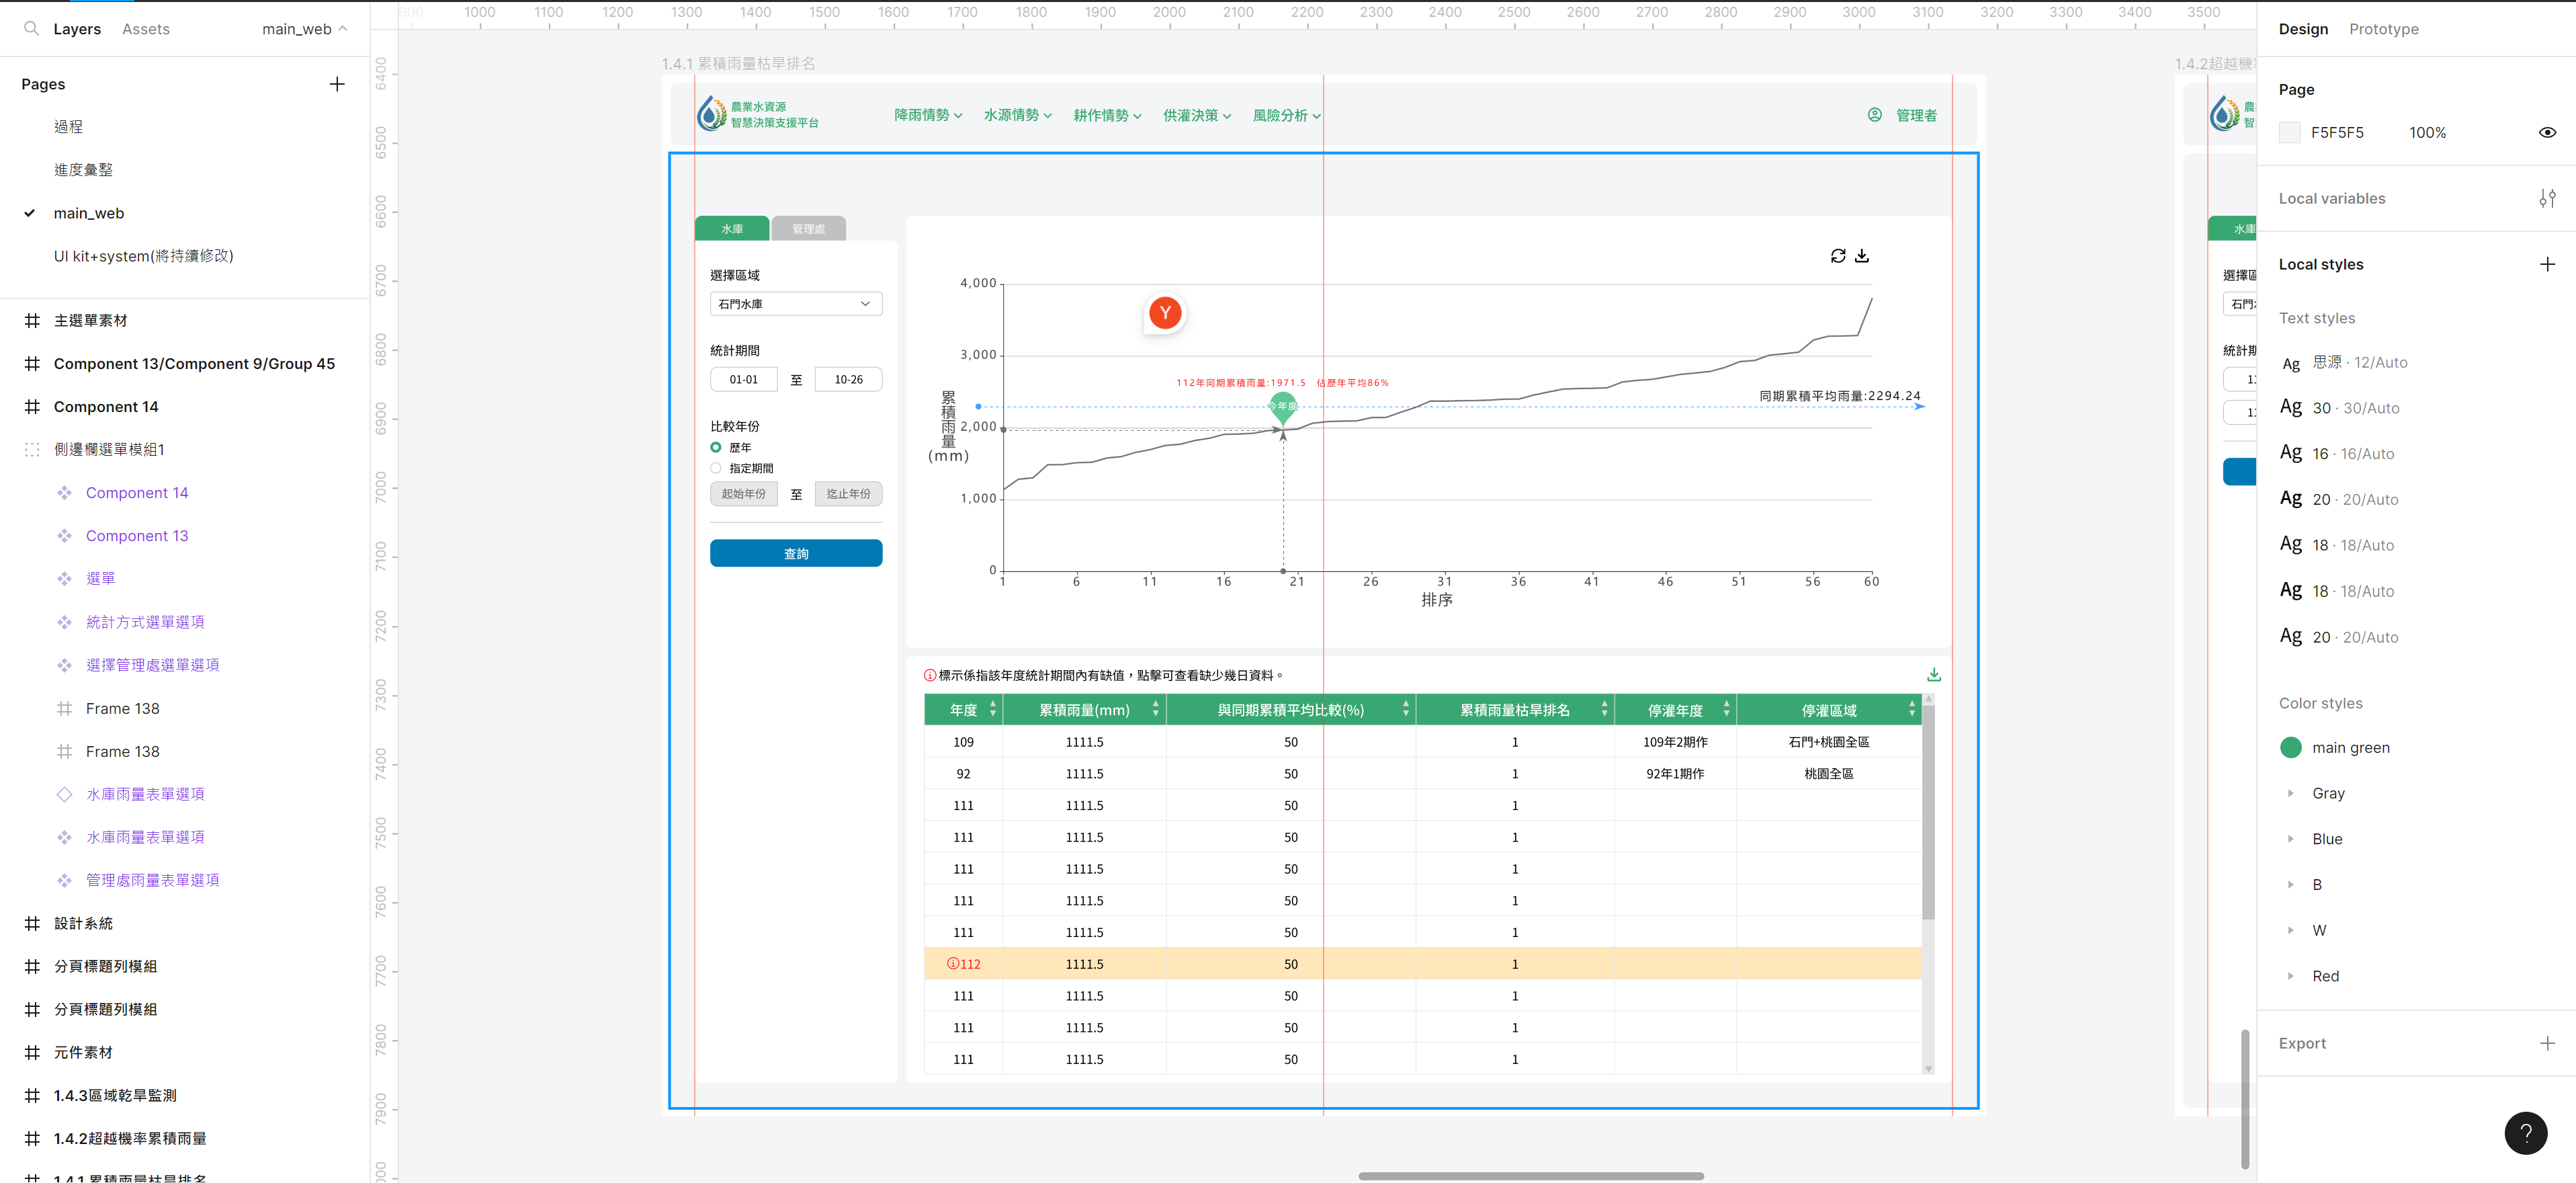Open the UI kit+system page
Screen dimensions: 2576x1183
tap(143, 256)
